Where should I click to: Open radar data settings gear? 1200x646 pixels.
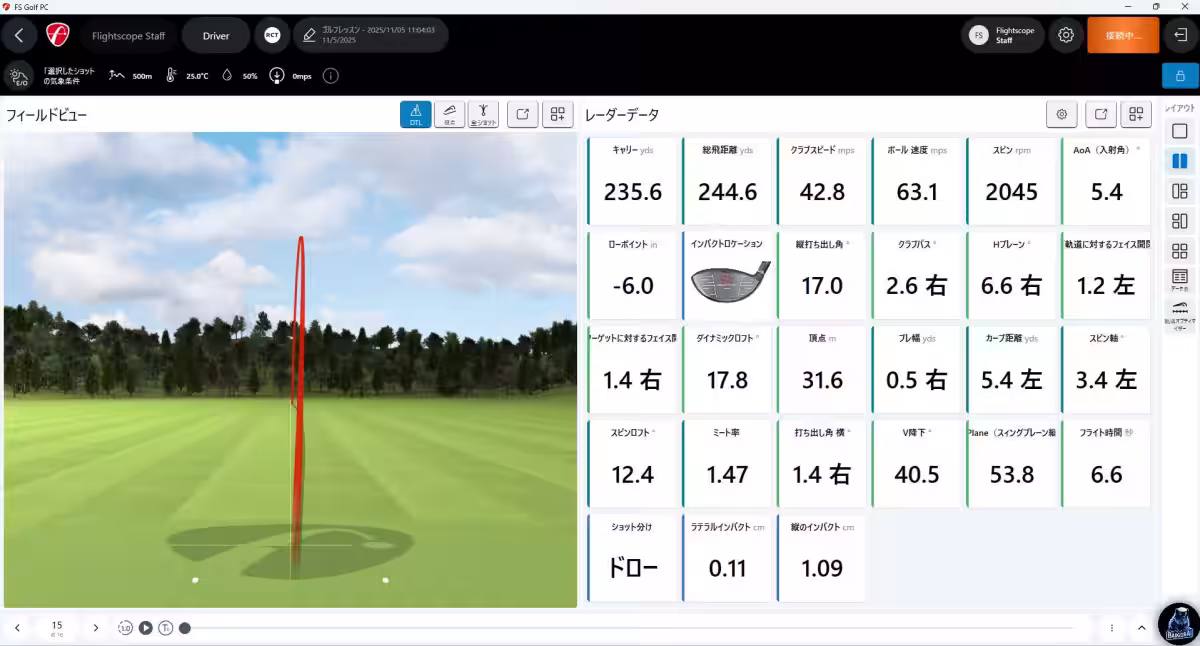click(1061, 114)
